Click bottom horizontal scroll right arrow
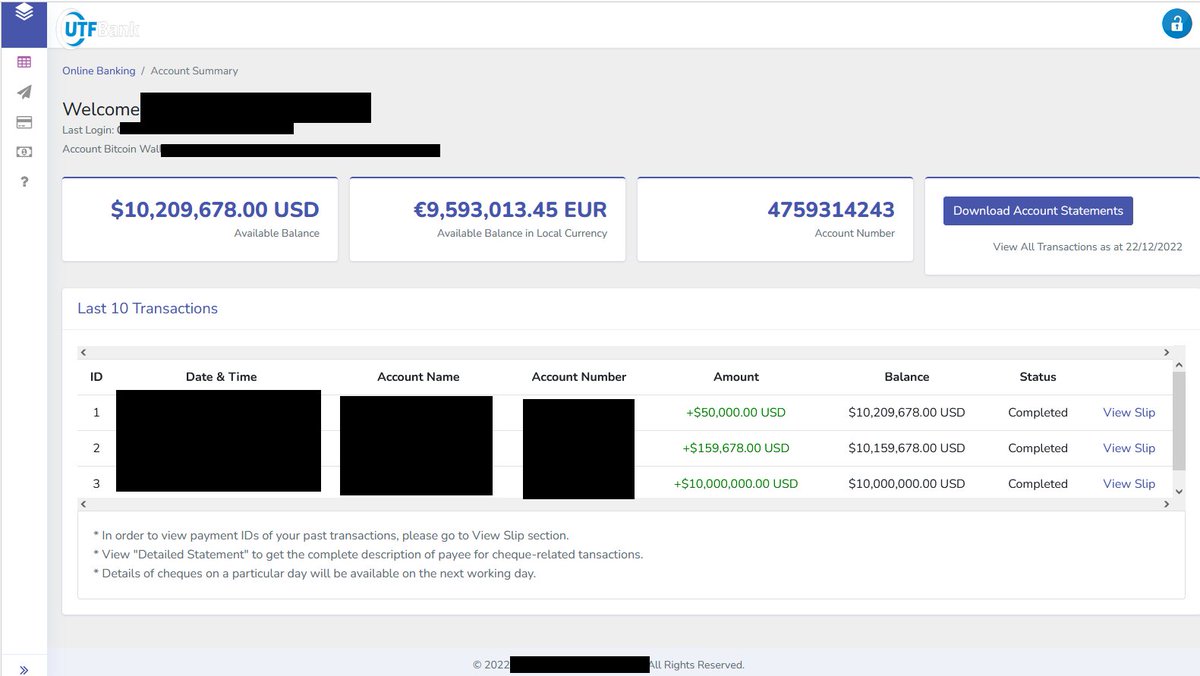This screenshot has width=1200, height=676. 1166,505
